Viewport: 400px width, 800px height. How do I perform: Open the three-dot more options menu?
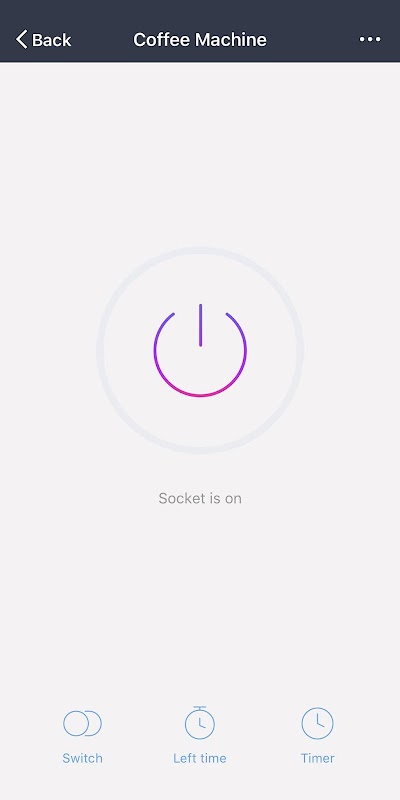coord(370,39)
